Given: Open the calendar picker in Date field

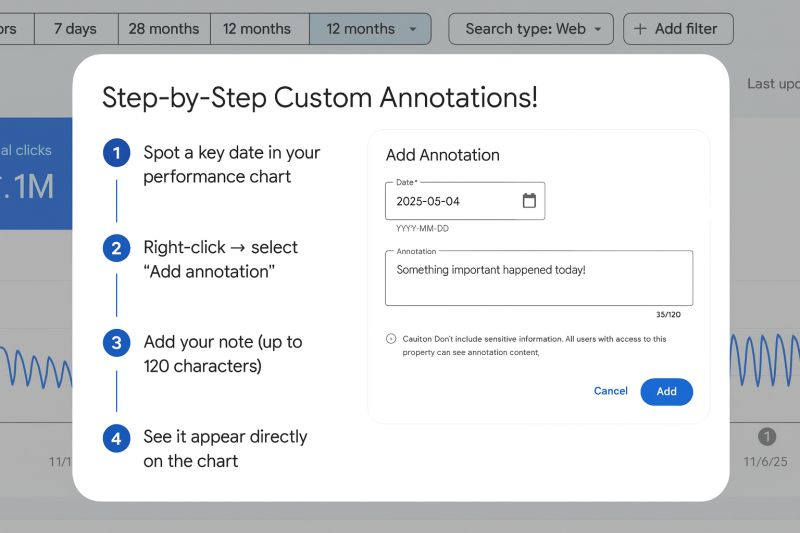Looking at the screenshot, I should tap(529, 201).
